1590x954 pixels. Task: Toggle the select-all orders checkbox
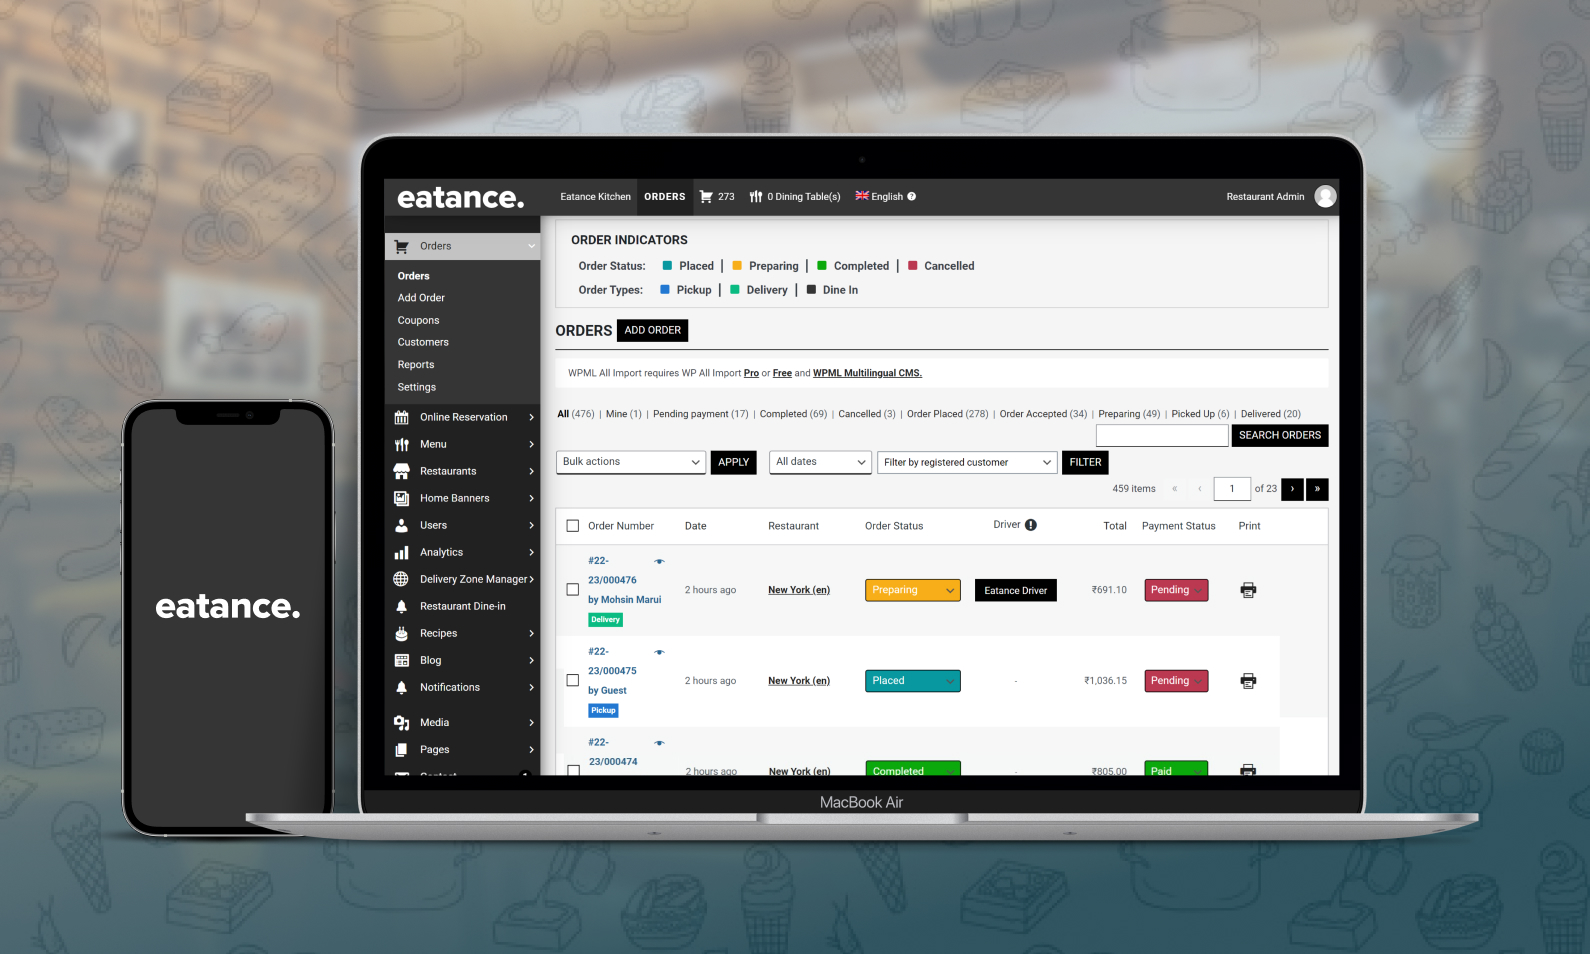(x=573, y=526)
